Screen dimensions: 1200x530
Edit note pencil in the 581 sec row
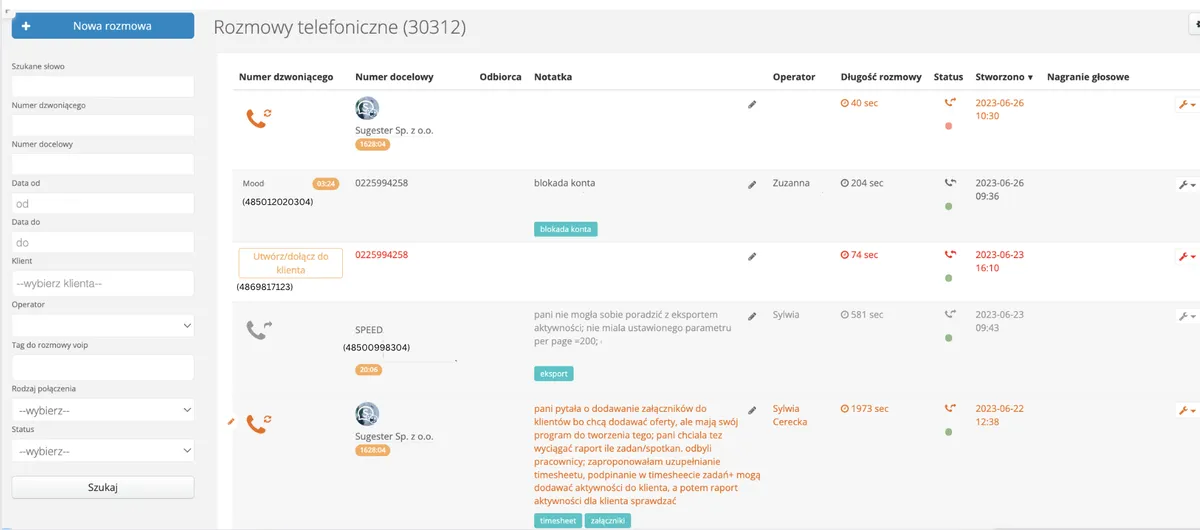click(x=752, y=316)
